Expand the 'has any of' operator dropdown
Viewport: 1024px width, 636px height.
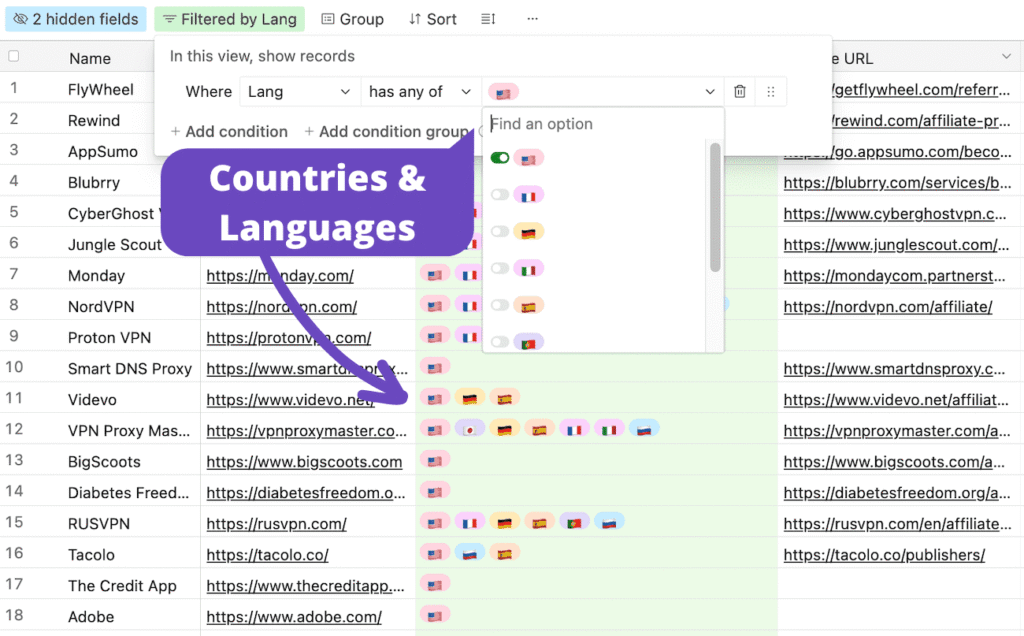click(x=421, y=91)
